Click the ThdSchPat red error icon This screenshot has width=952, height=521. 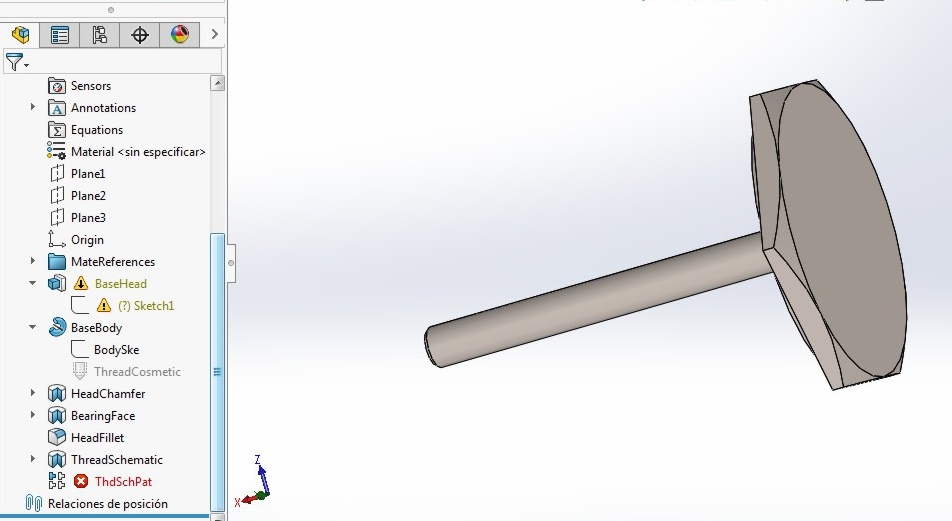click(81, 481)
